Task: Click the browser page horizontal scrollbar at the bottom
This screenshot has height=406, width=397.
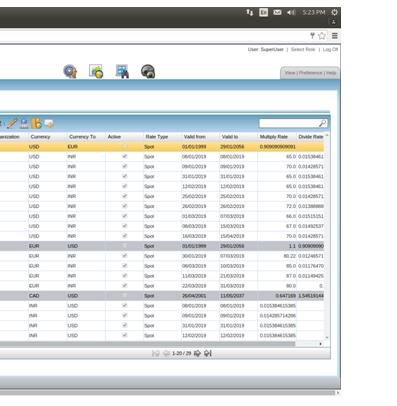Action: click(167, 393)
